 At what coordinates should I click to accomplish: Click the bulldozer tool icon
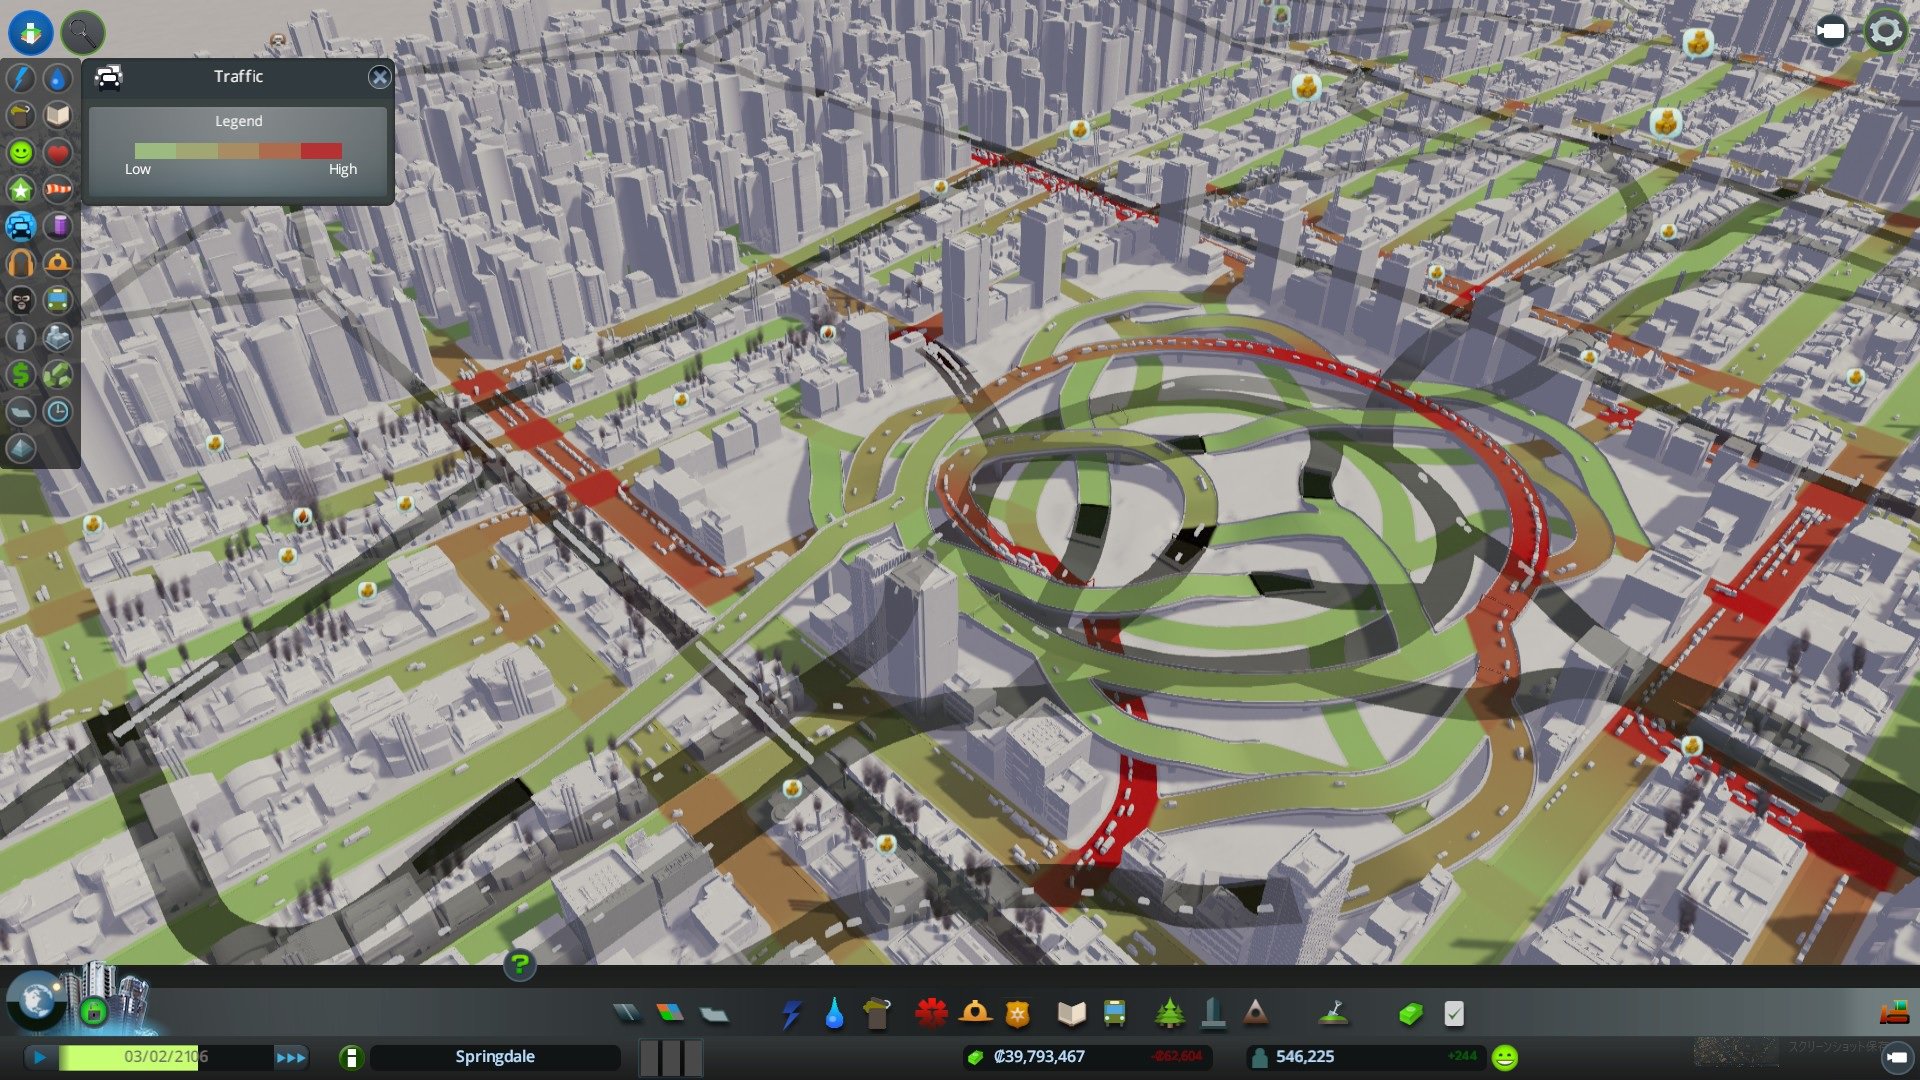point(1893,1013)
